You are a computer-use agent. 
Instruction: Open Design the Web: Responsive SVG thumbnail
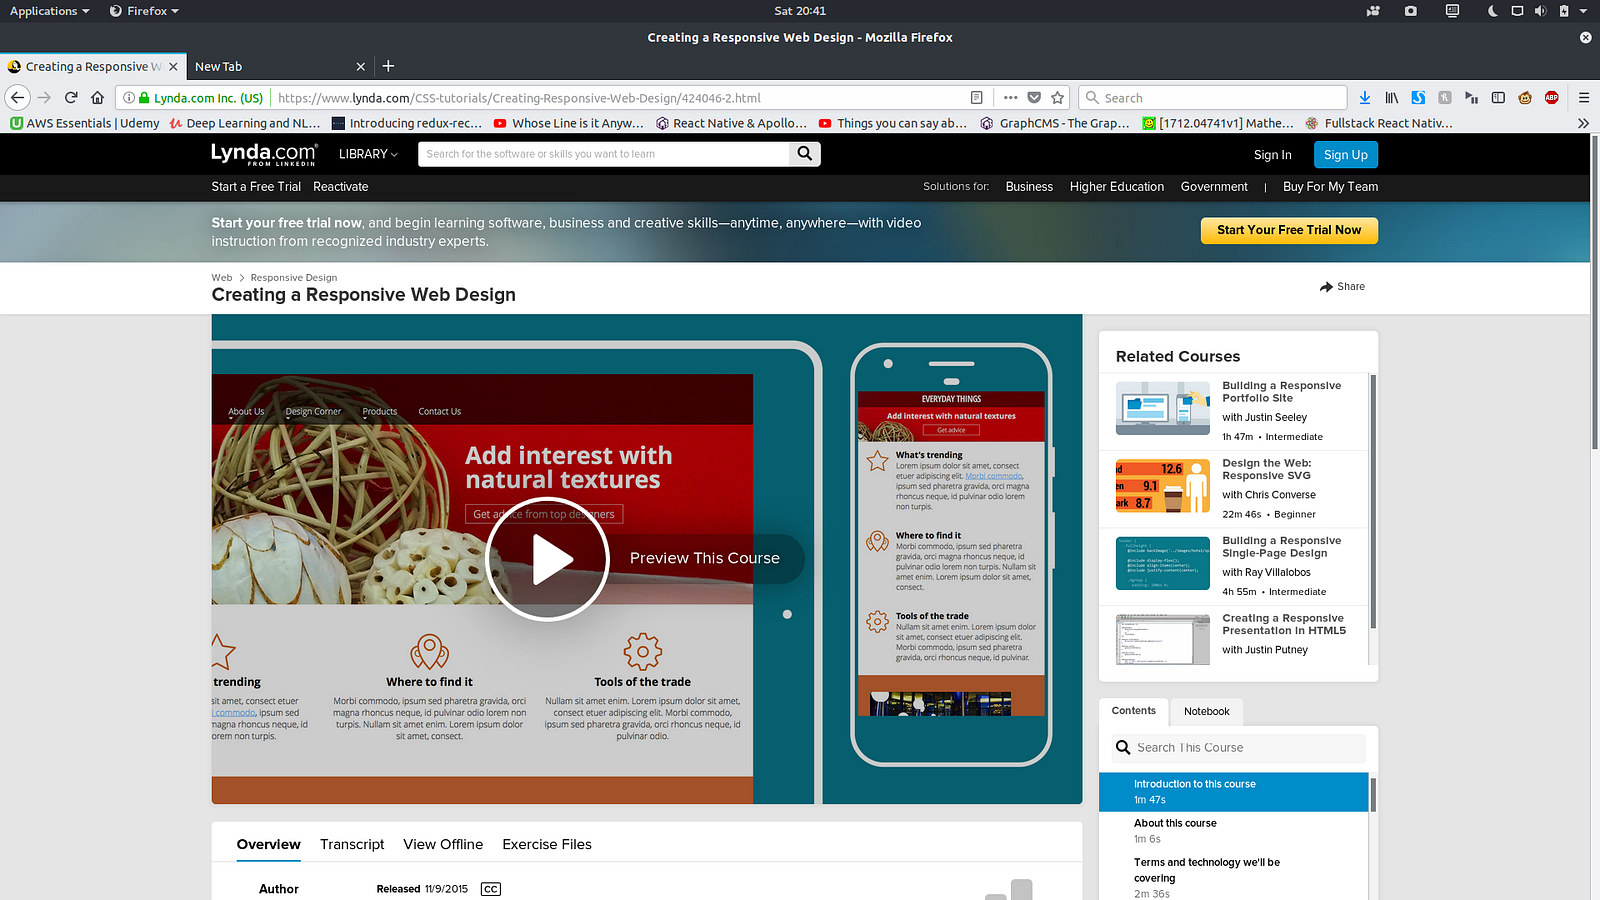[x=1163, y=487]
